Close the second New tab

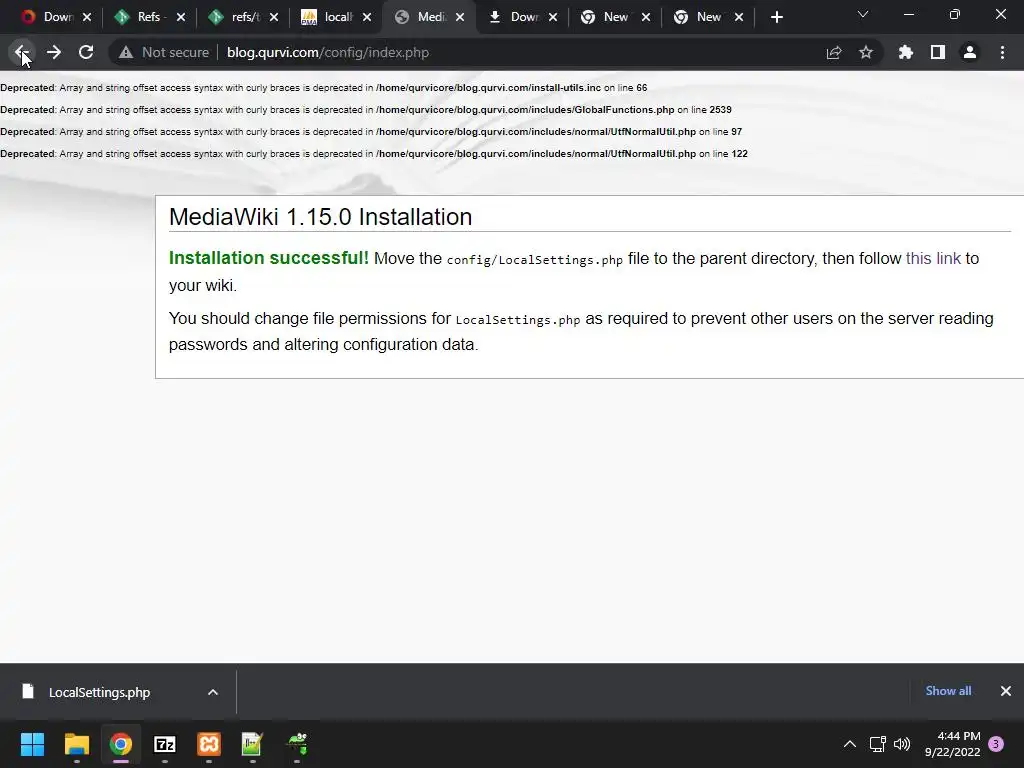739,17
